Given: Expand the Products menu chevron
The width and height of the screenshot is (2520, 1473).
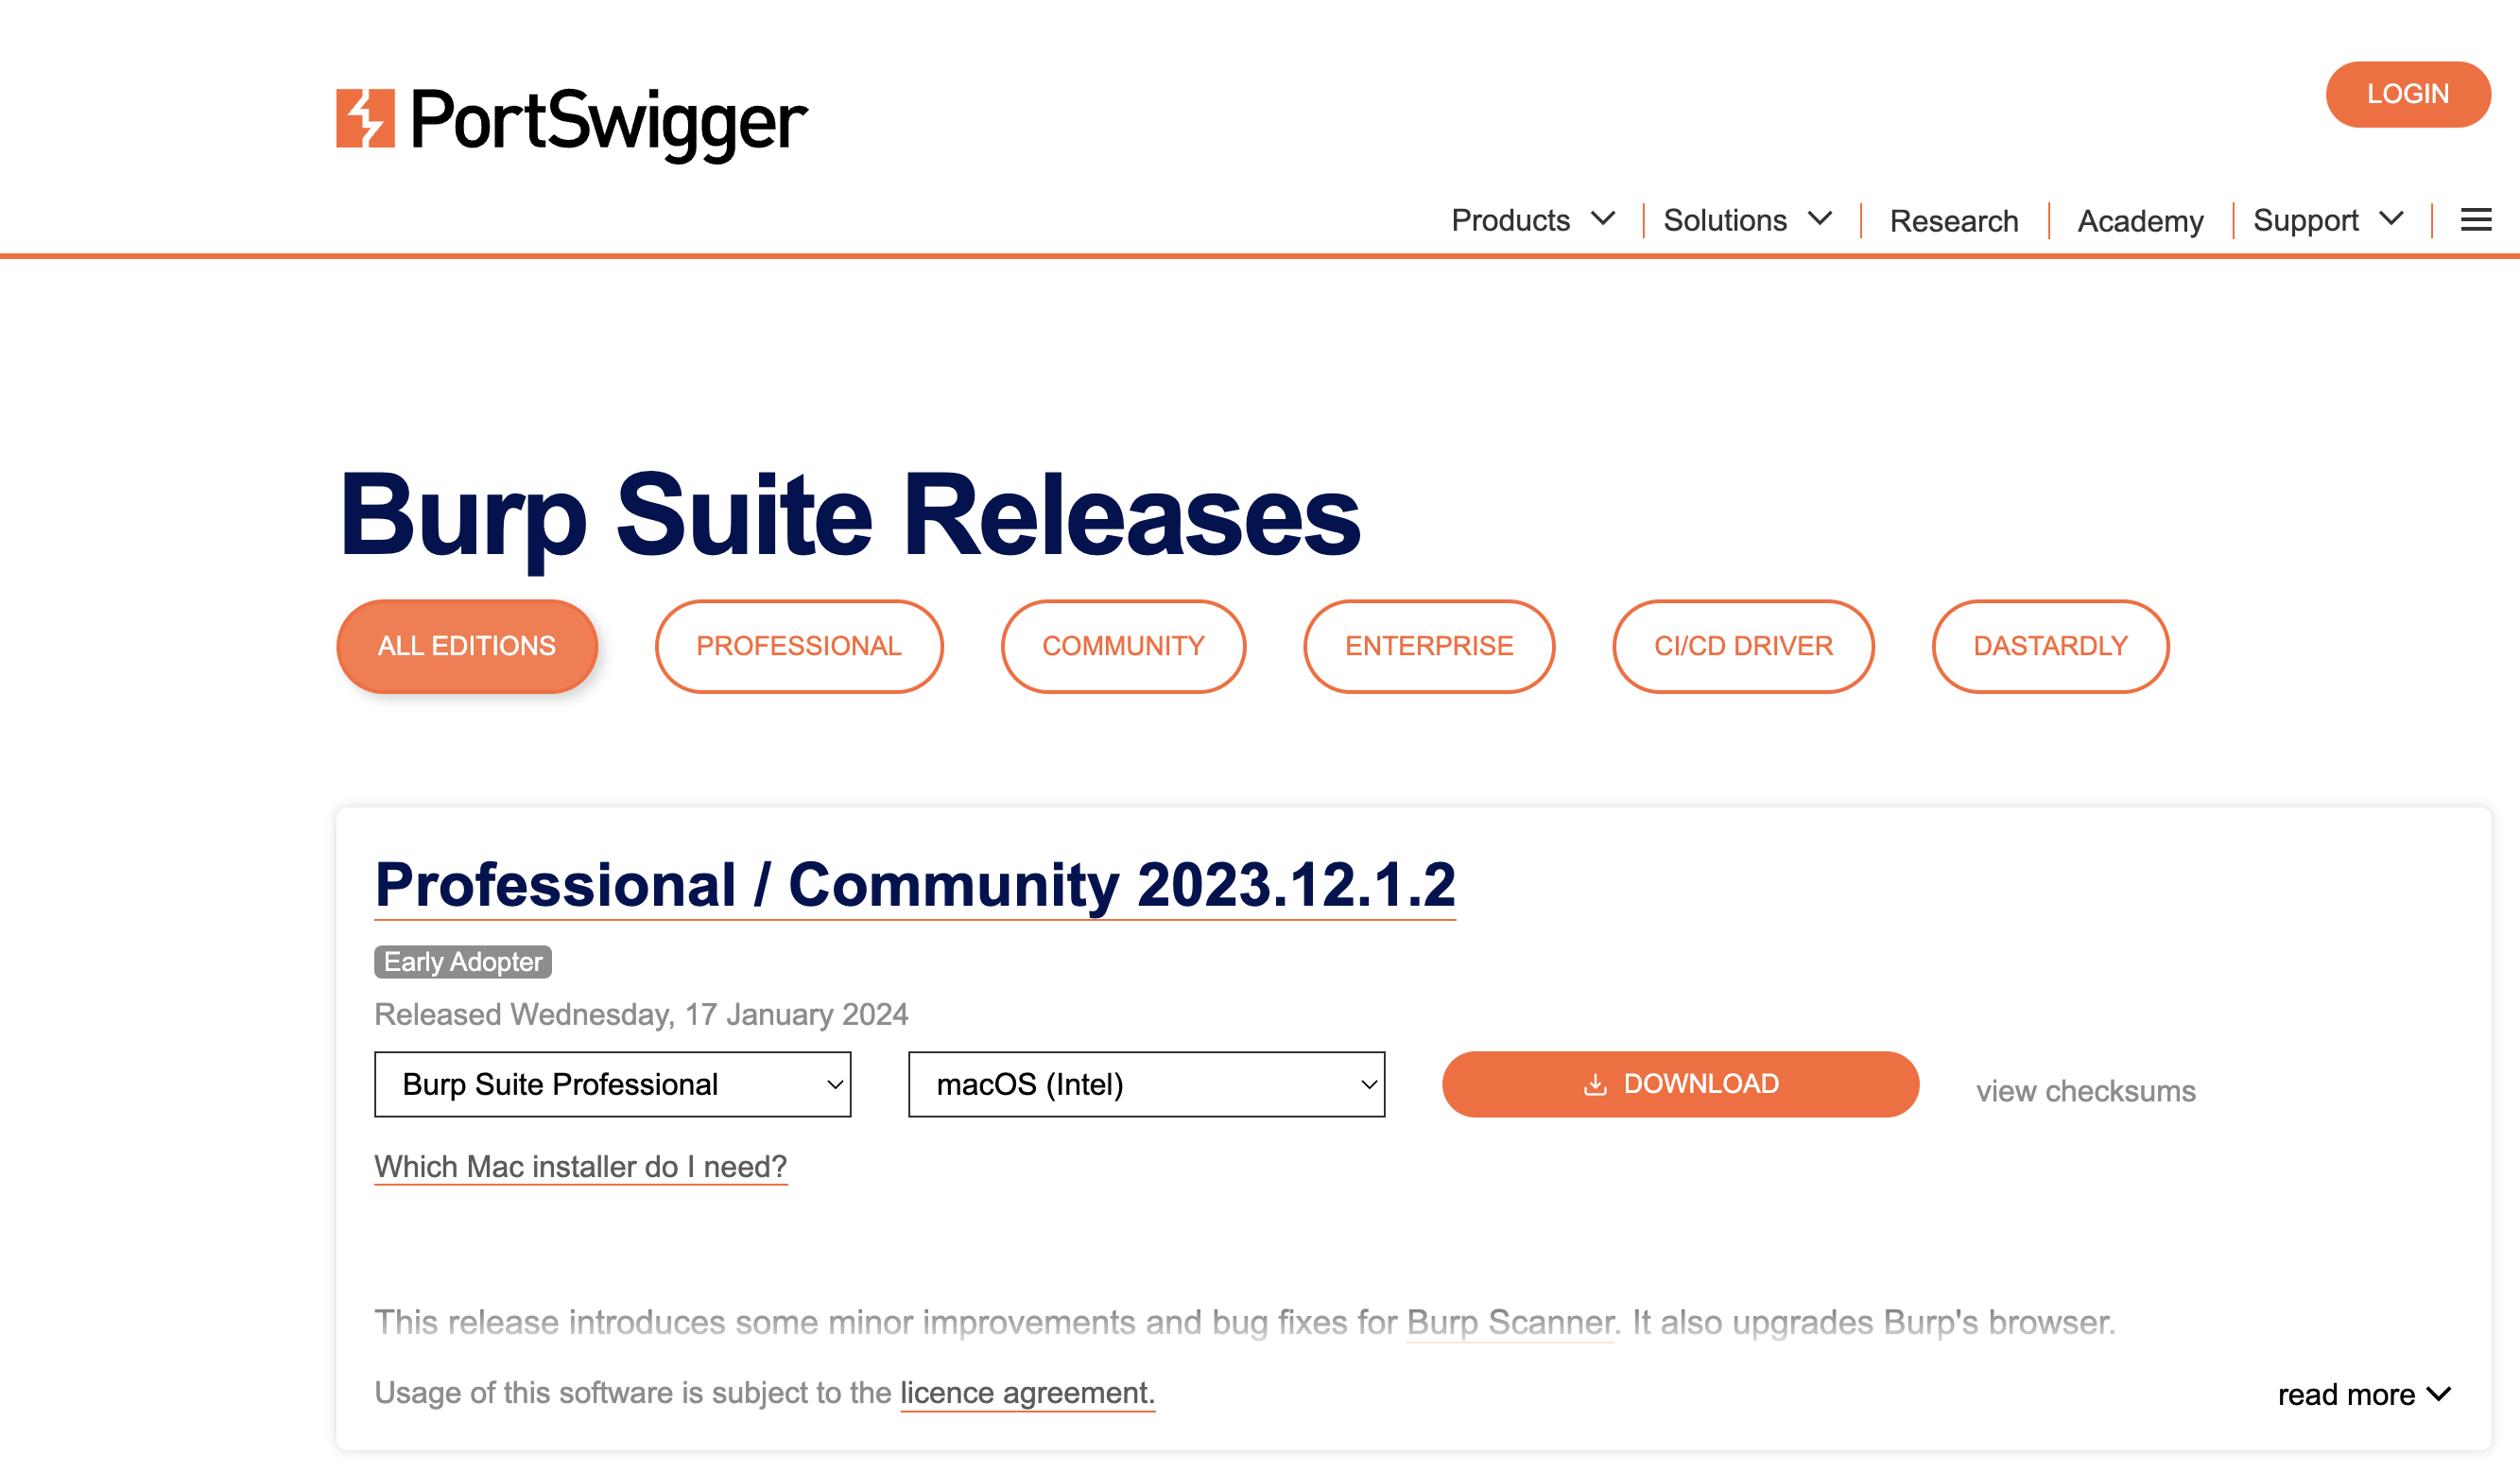Looking at the screenshot, I should point(1603,219).
